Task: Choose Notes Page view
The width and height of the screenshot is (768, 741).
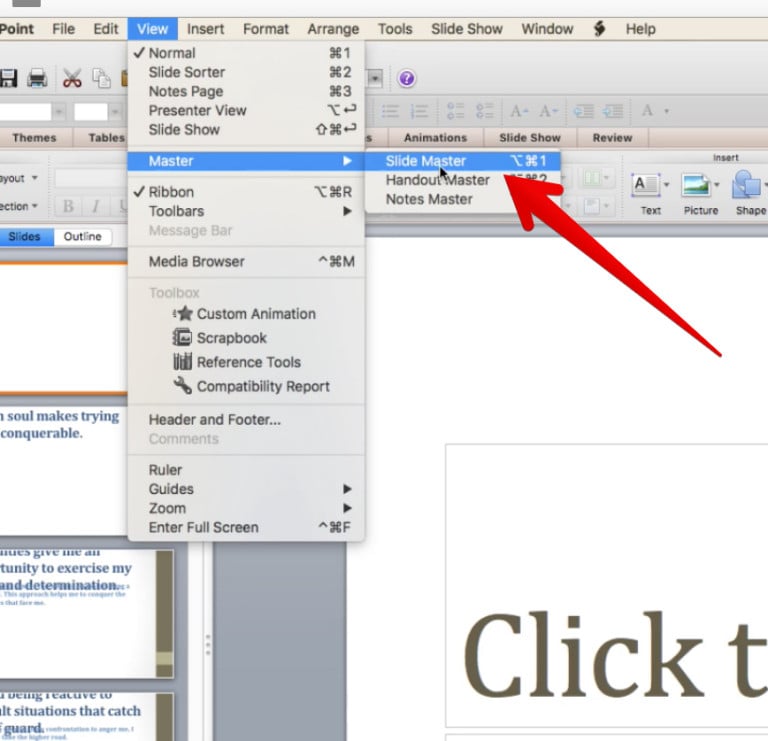Action: tap(246, 91)
